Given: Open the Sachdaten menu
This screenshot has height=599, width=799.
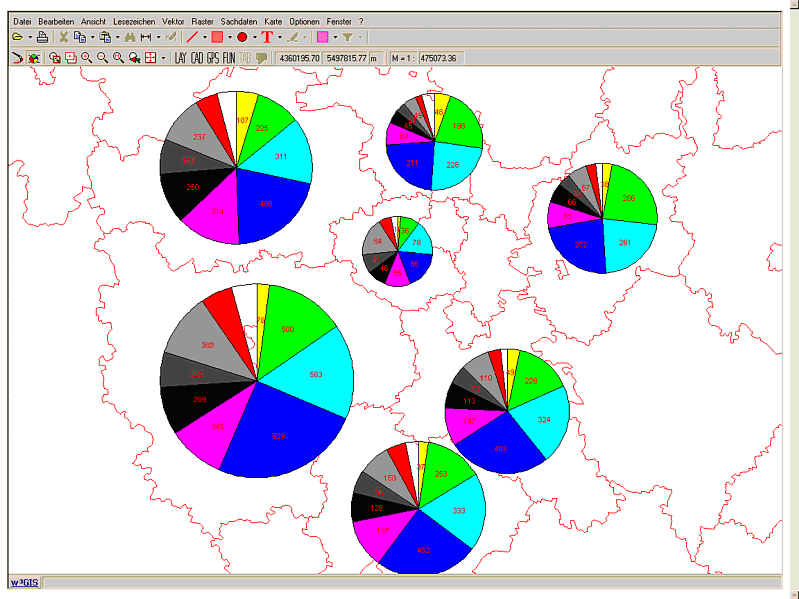Looking at the screenshot, I should (x=238, y=21).
